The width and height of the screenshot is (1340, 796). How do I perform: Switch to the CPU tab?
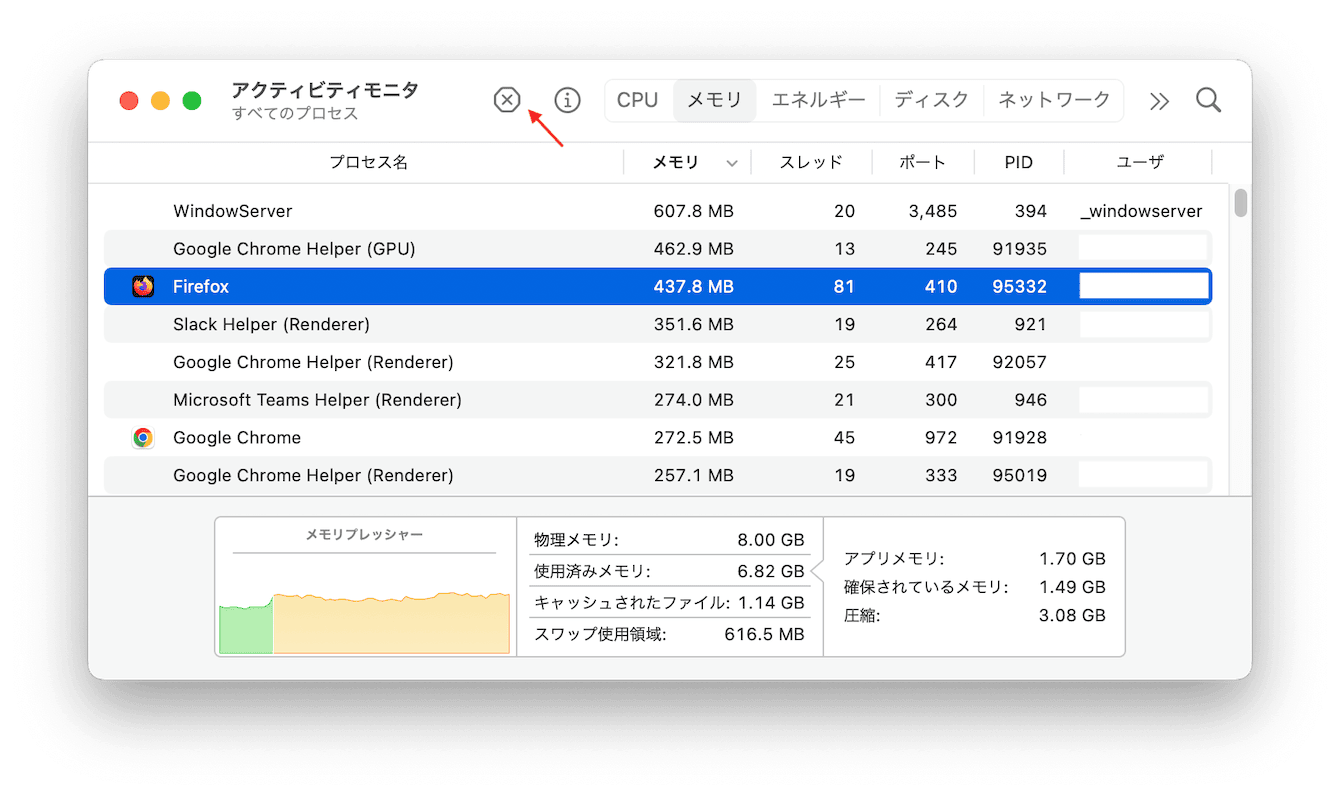638,100
